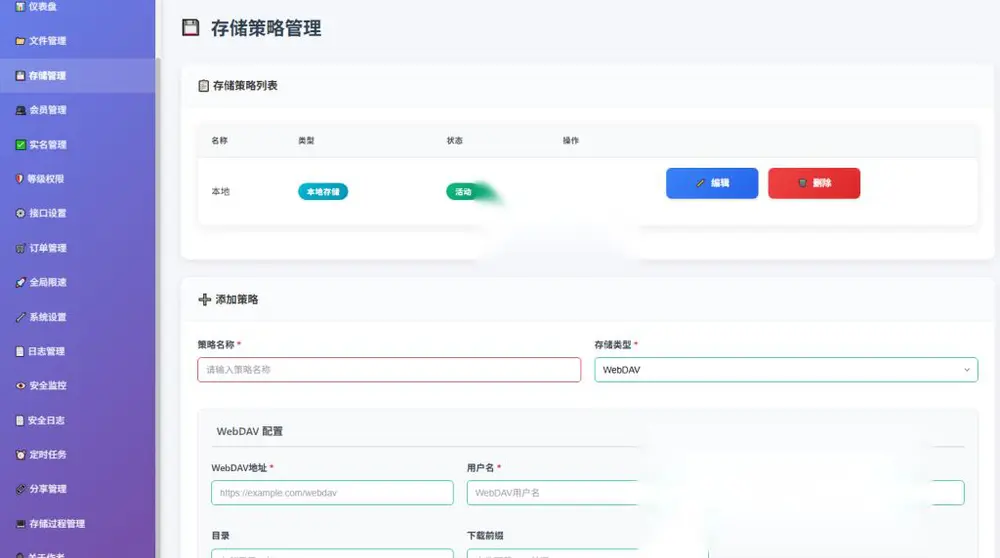Image resolution: width=1000 pixels, height=558 pixels.
Task: Click the 本地存储 type badge
Action: click(323, 191)
